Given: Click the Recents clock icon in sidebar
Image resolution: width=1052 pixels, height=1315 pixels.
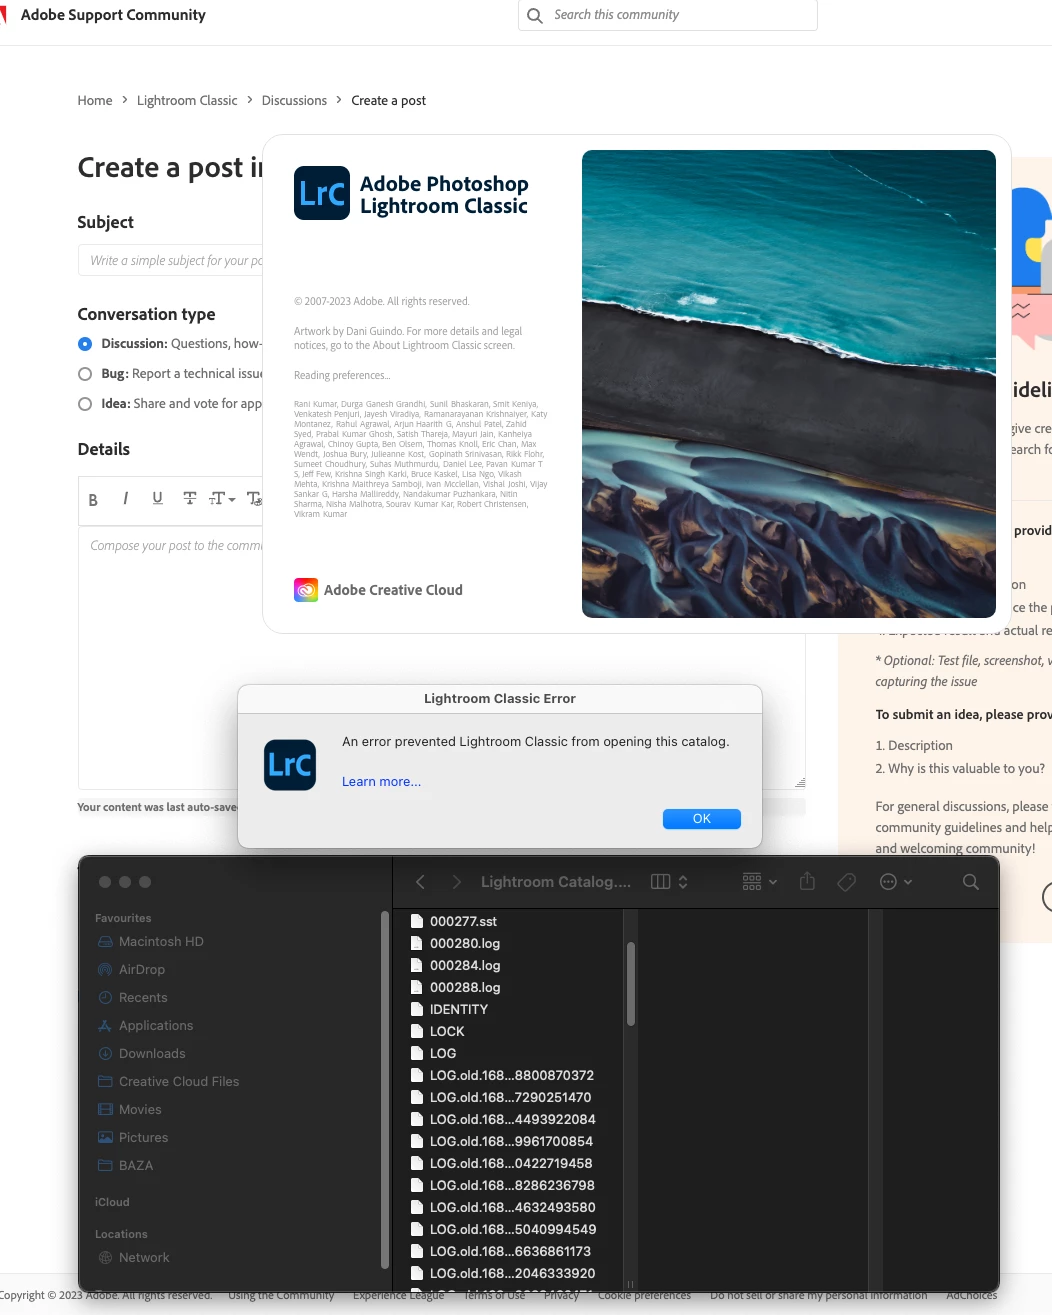Looking at the screenshot, I should point(105,998).
